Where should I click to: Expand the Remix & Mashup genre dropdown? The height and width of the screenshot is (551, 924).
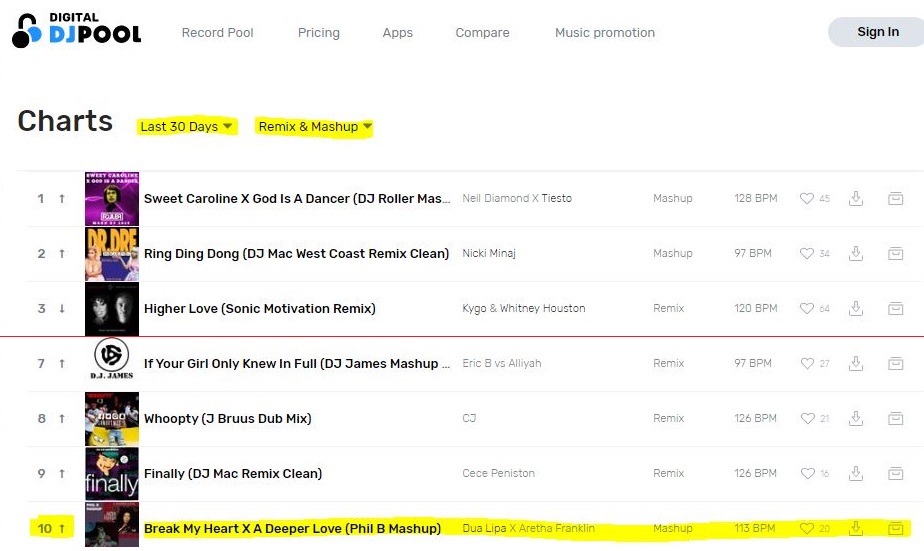(x=315, y=127)
